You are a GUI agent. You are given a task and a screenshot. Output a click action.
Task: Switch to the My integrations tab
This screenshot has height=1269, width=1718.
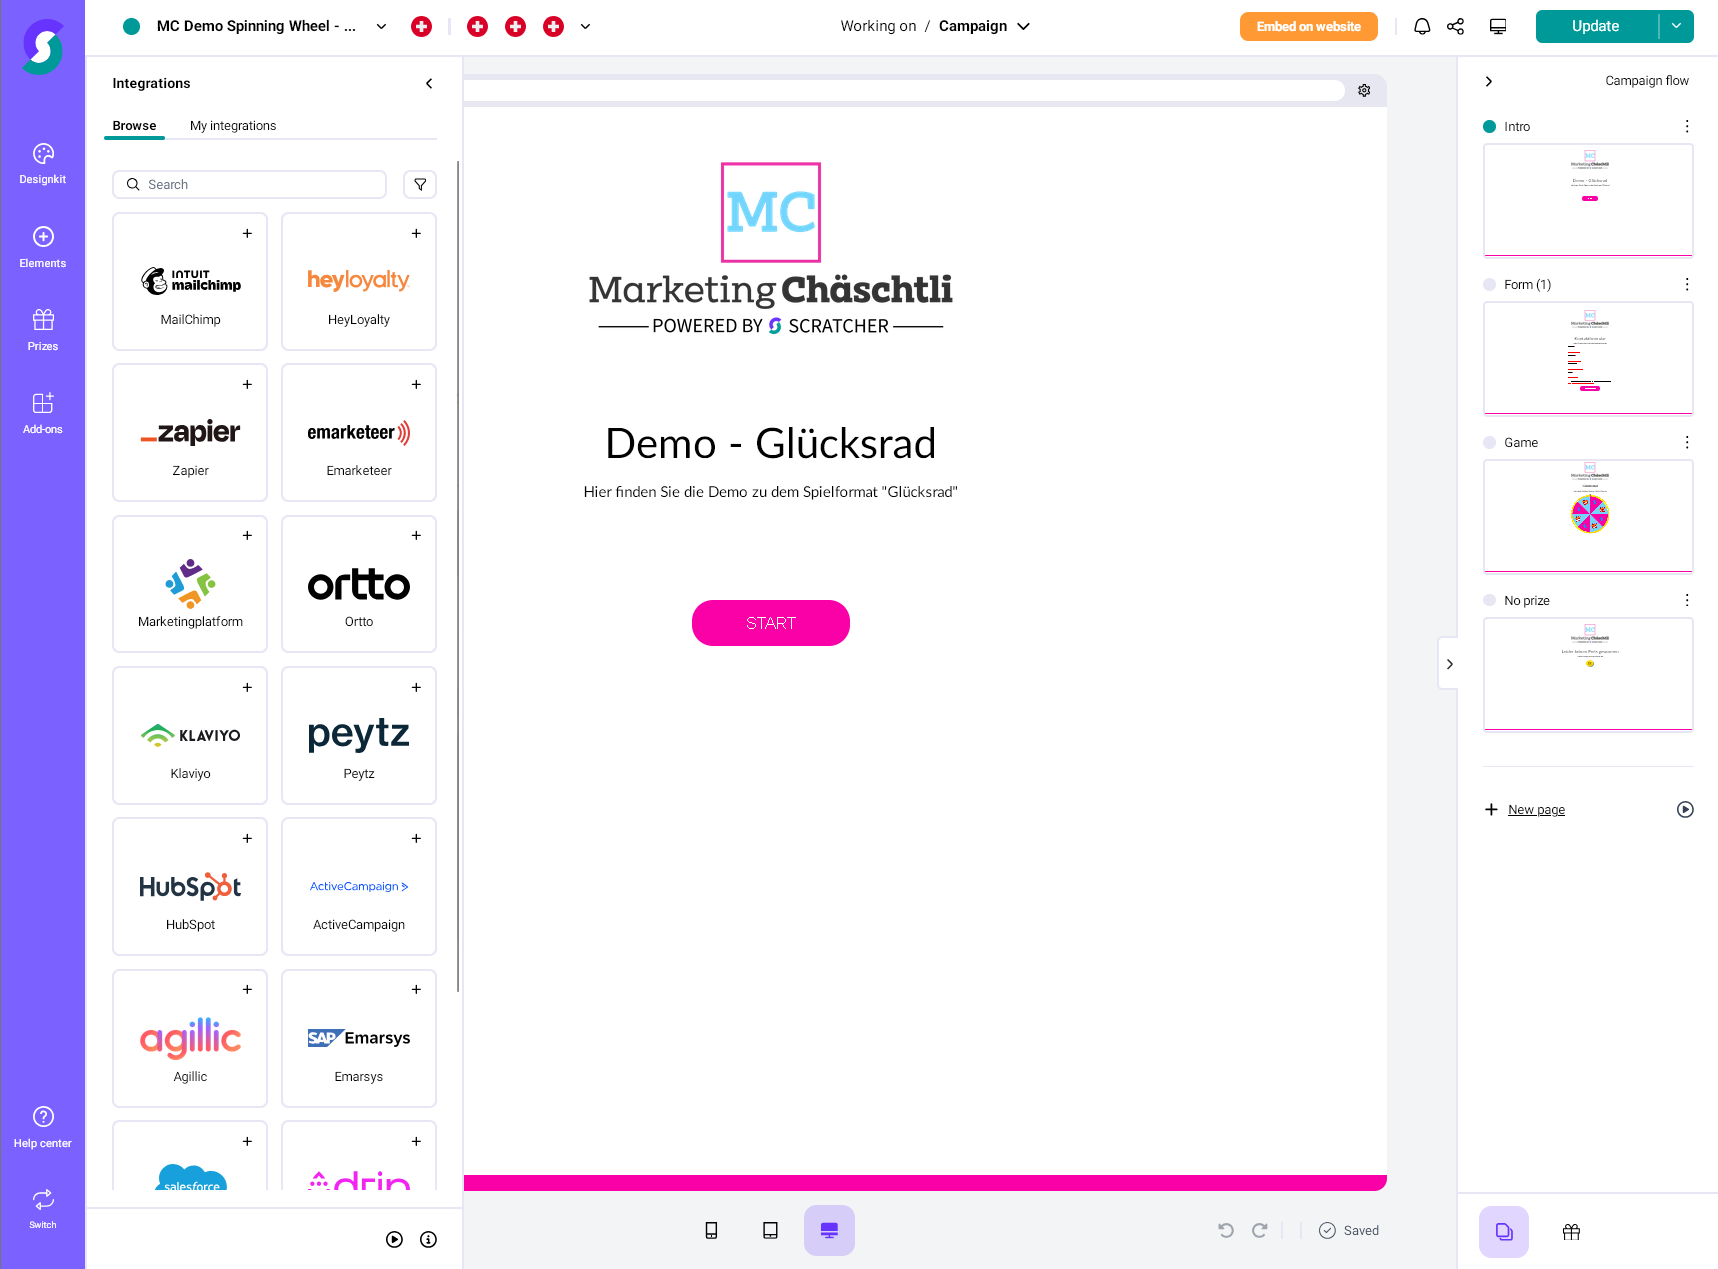tap(233, 125)
